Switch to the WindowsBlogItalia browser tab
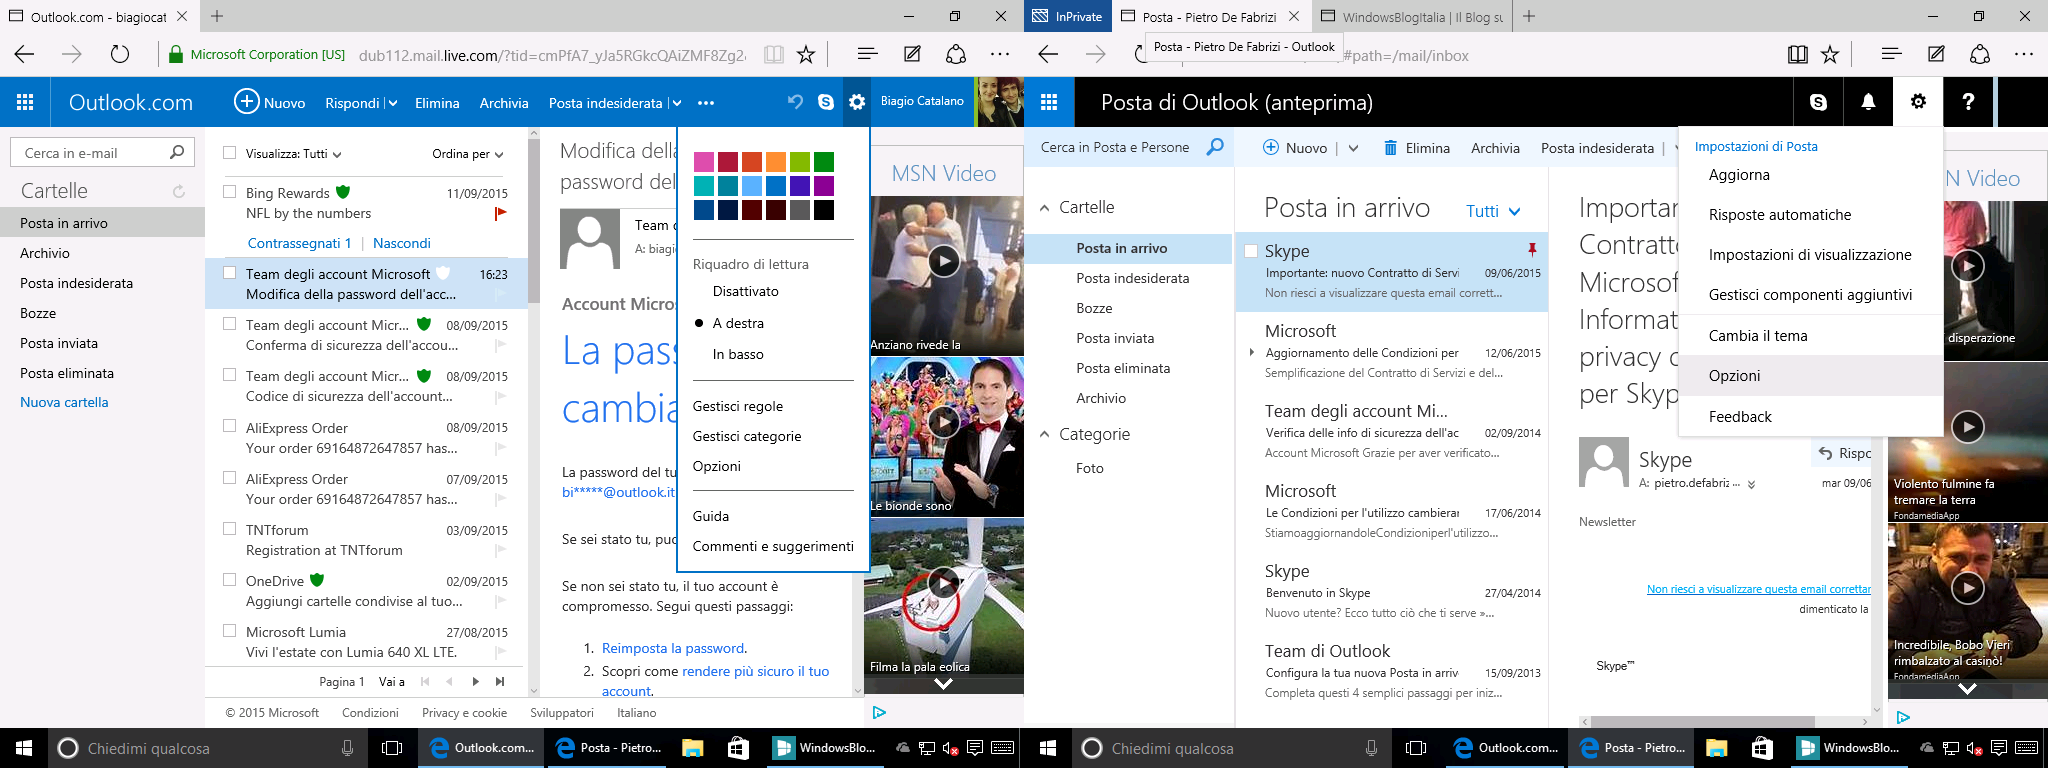The height and width of the screenshot is (768, 2048). coord(1413,16)
